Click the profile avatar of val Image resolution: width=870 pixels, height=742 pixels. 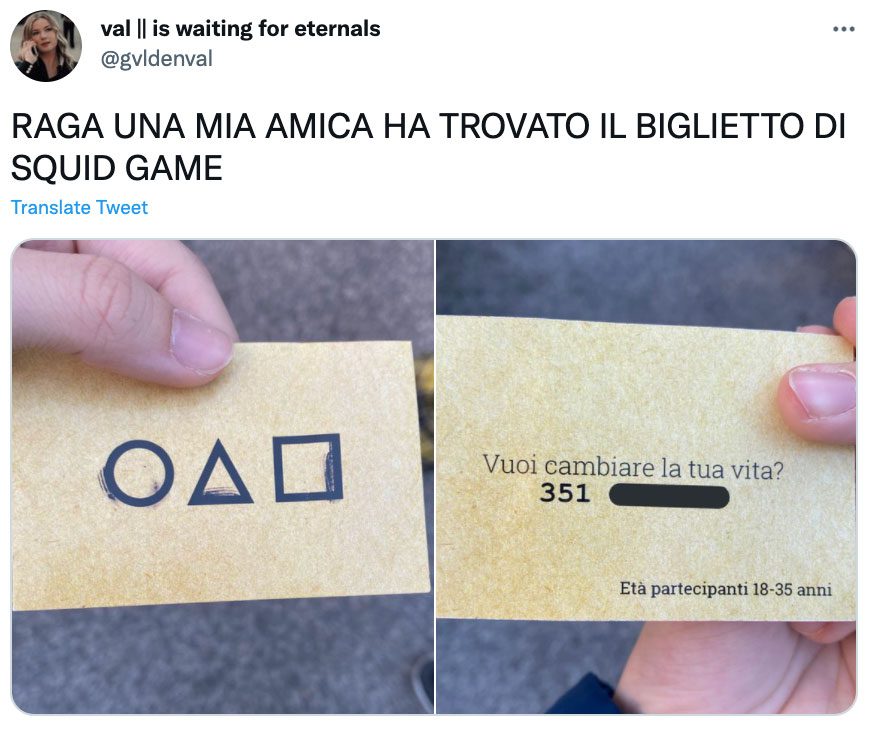tap(46, 46)
